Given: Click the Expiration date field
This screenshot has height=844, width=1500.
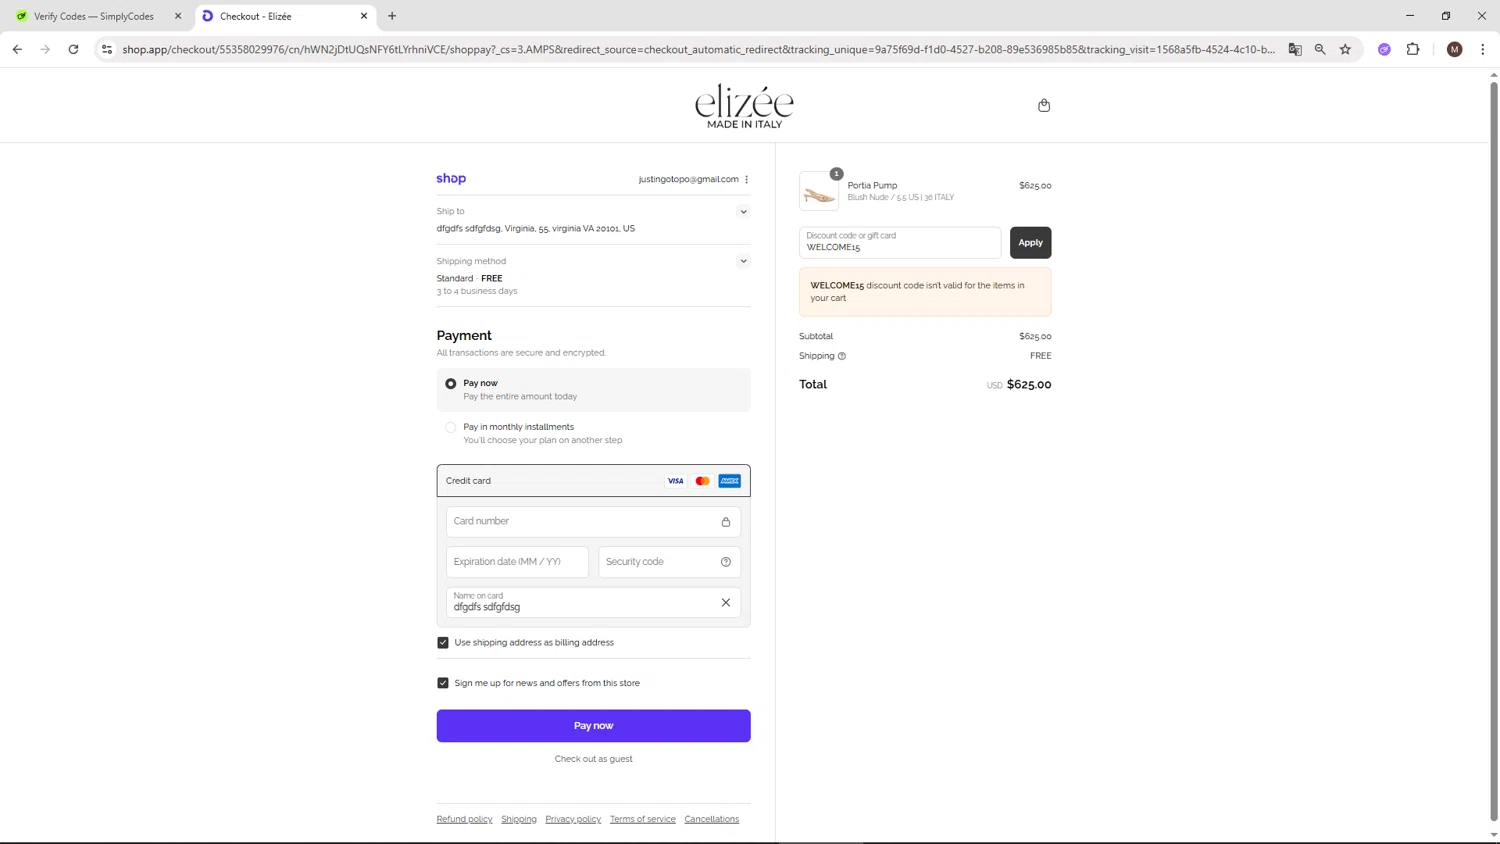Looking at the screenshot, I should tap(517, 562).
